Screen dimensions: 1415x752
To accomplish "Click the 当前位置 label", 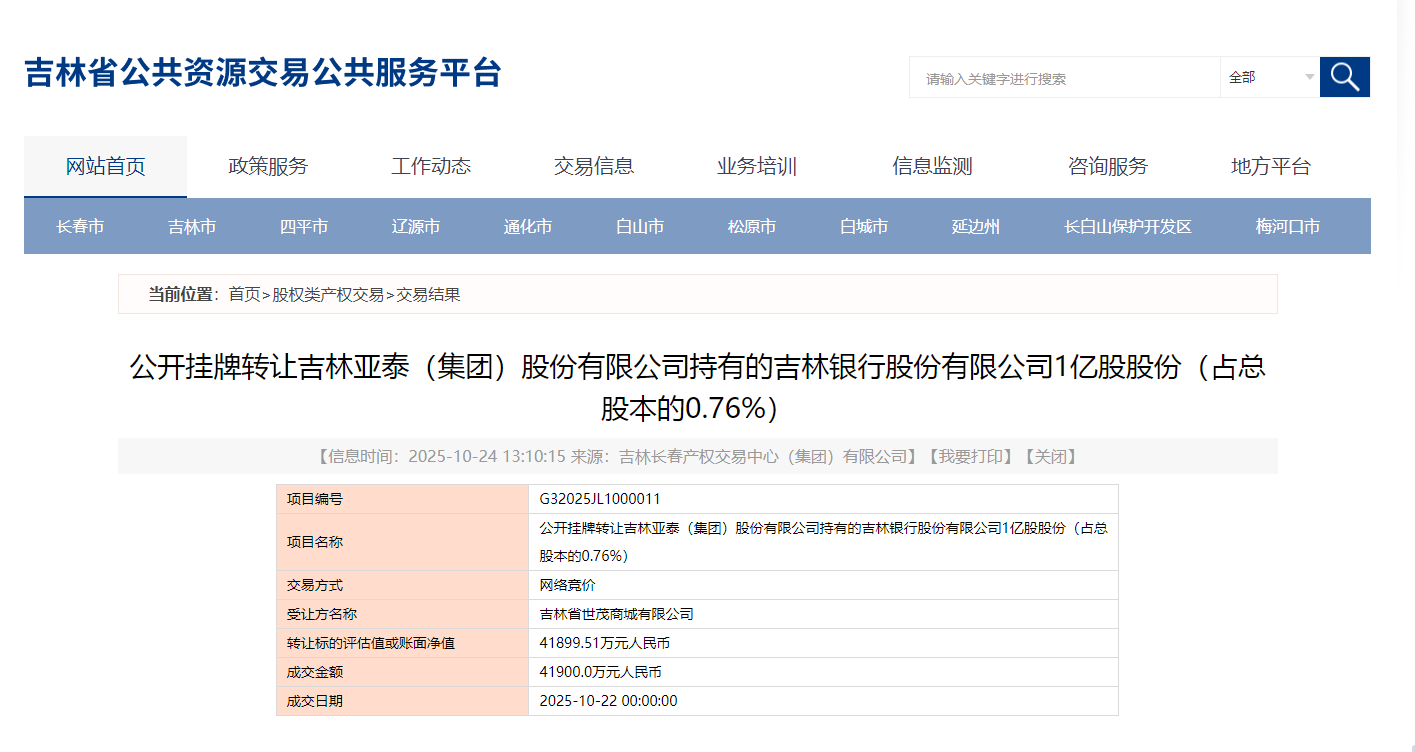I will tap(181, 294).
